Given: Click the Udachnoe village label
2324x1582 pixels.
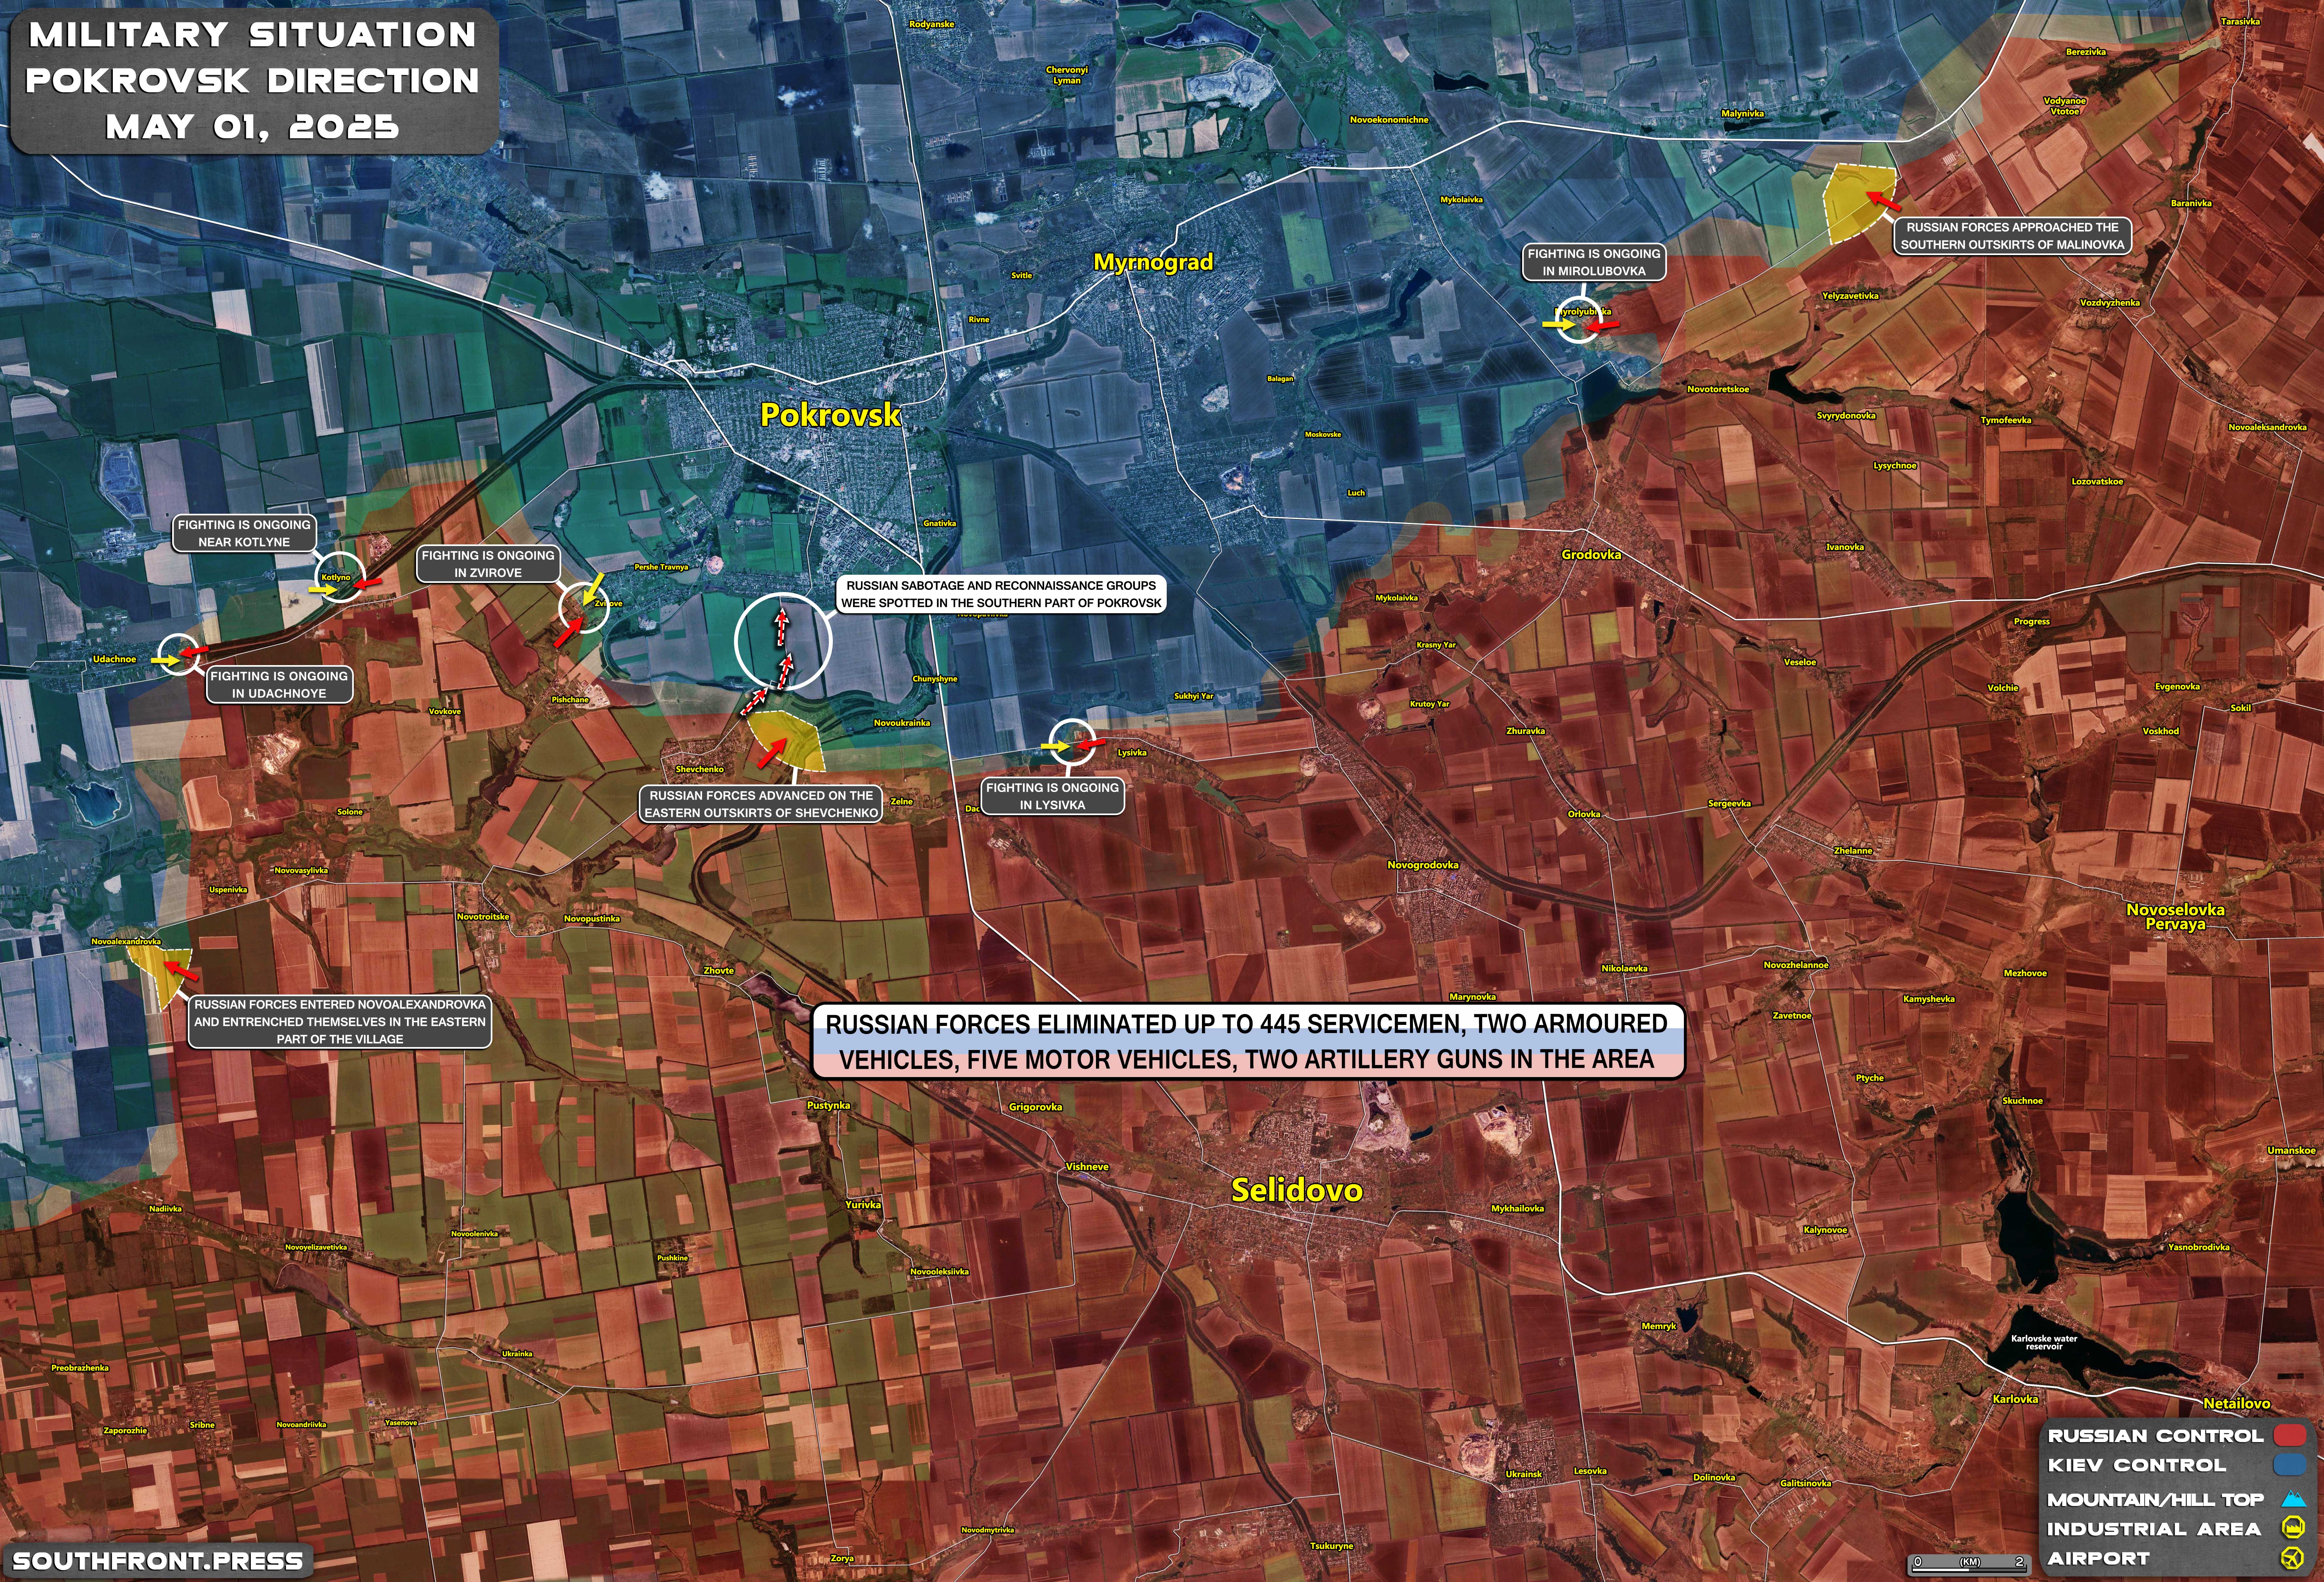Looking at the screenshot, I should 114,659.
